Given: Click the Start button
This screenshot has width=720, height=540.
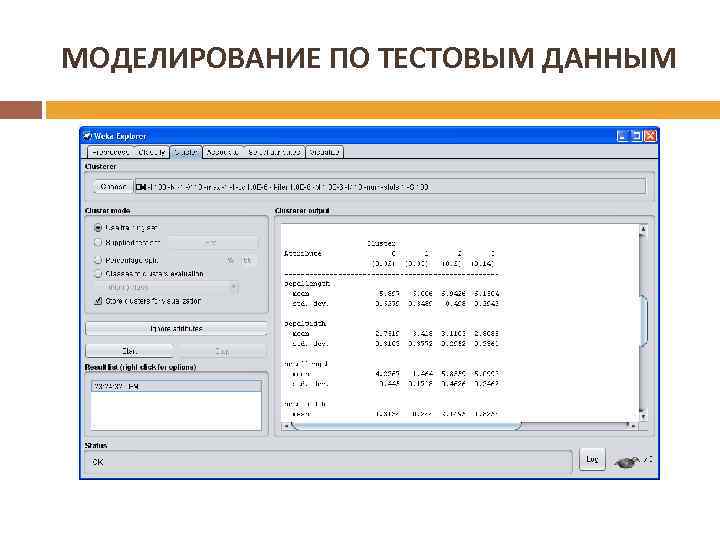Looking at the screenshot, I should coord(129,351).
